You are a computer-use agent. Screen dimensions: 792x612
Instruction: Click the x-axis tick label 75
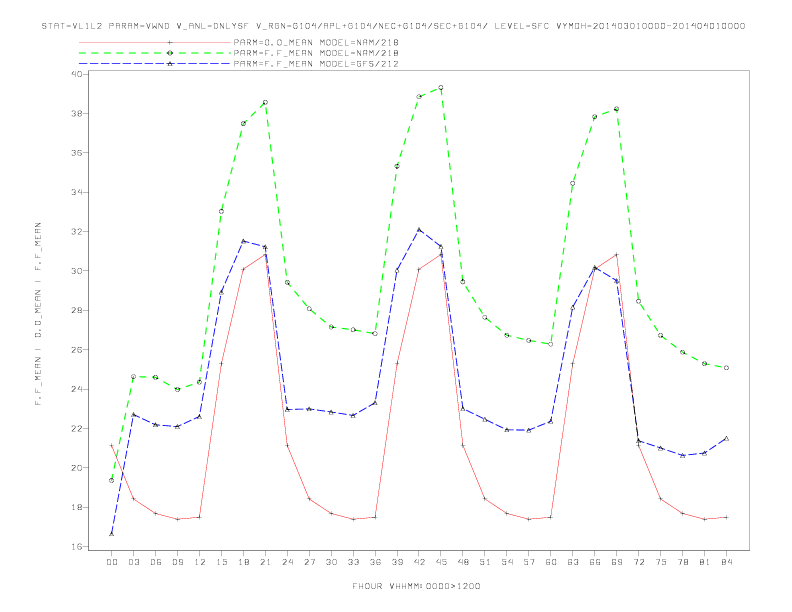pyautogui.click(x=661, y=562)
